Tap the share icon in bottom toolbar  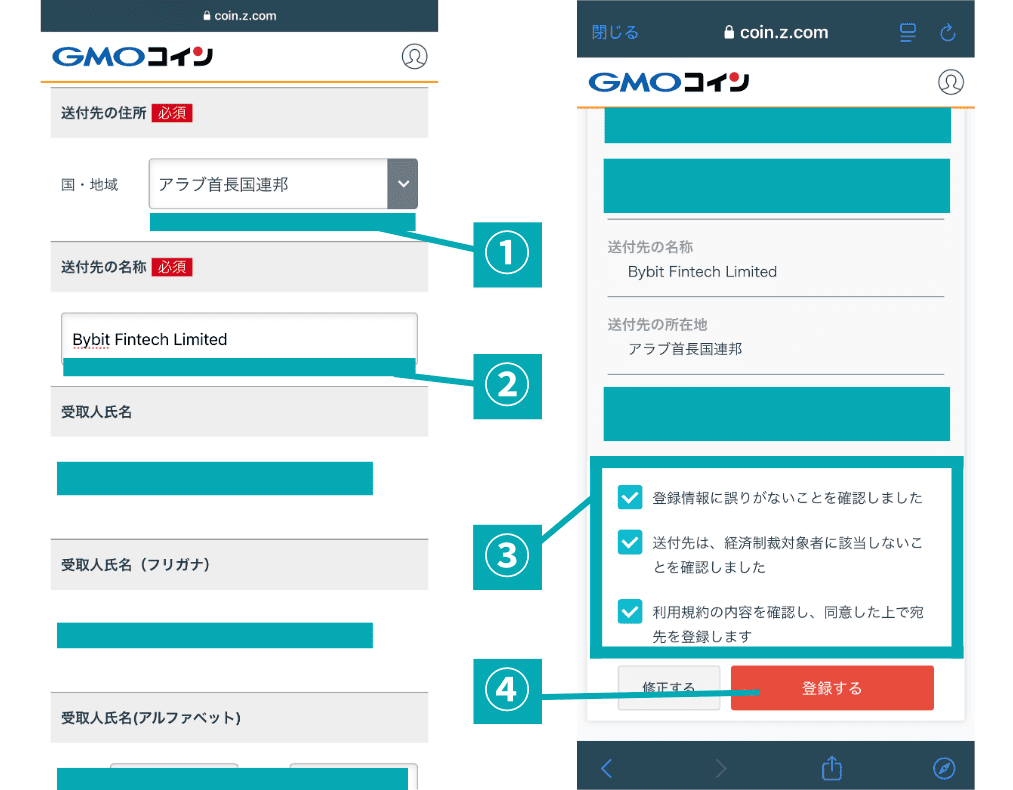(831, 767)
